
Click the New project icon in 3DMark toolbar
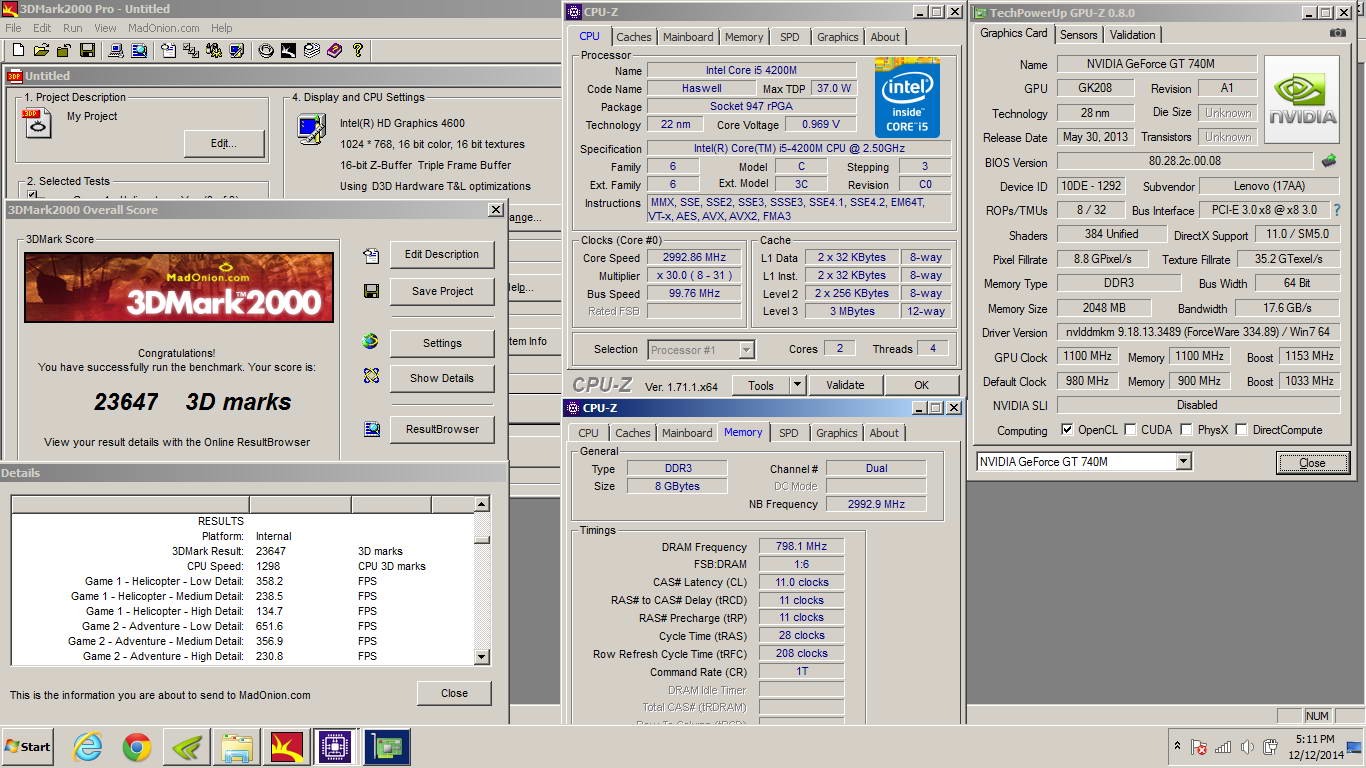click(x=17, y=50)
